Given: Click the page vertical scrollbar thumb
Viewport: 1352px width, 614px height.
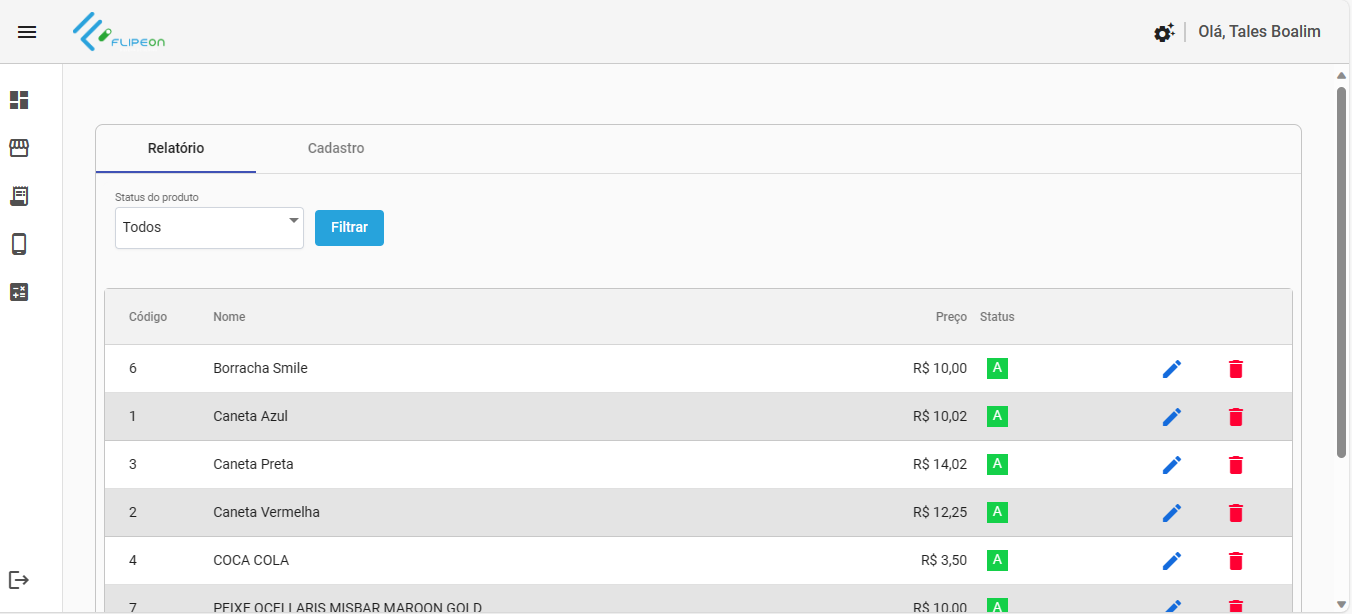Looking at the screenshot, I should [x=1341, y=270].
